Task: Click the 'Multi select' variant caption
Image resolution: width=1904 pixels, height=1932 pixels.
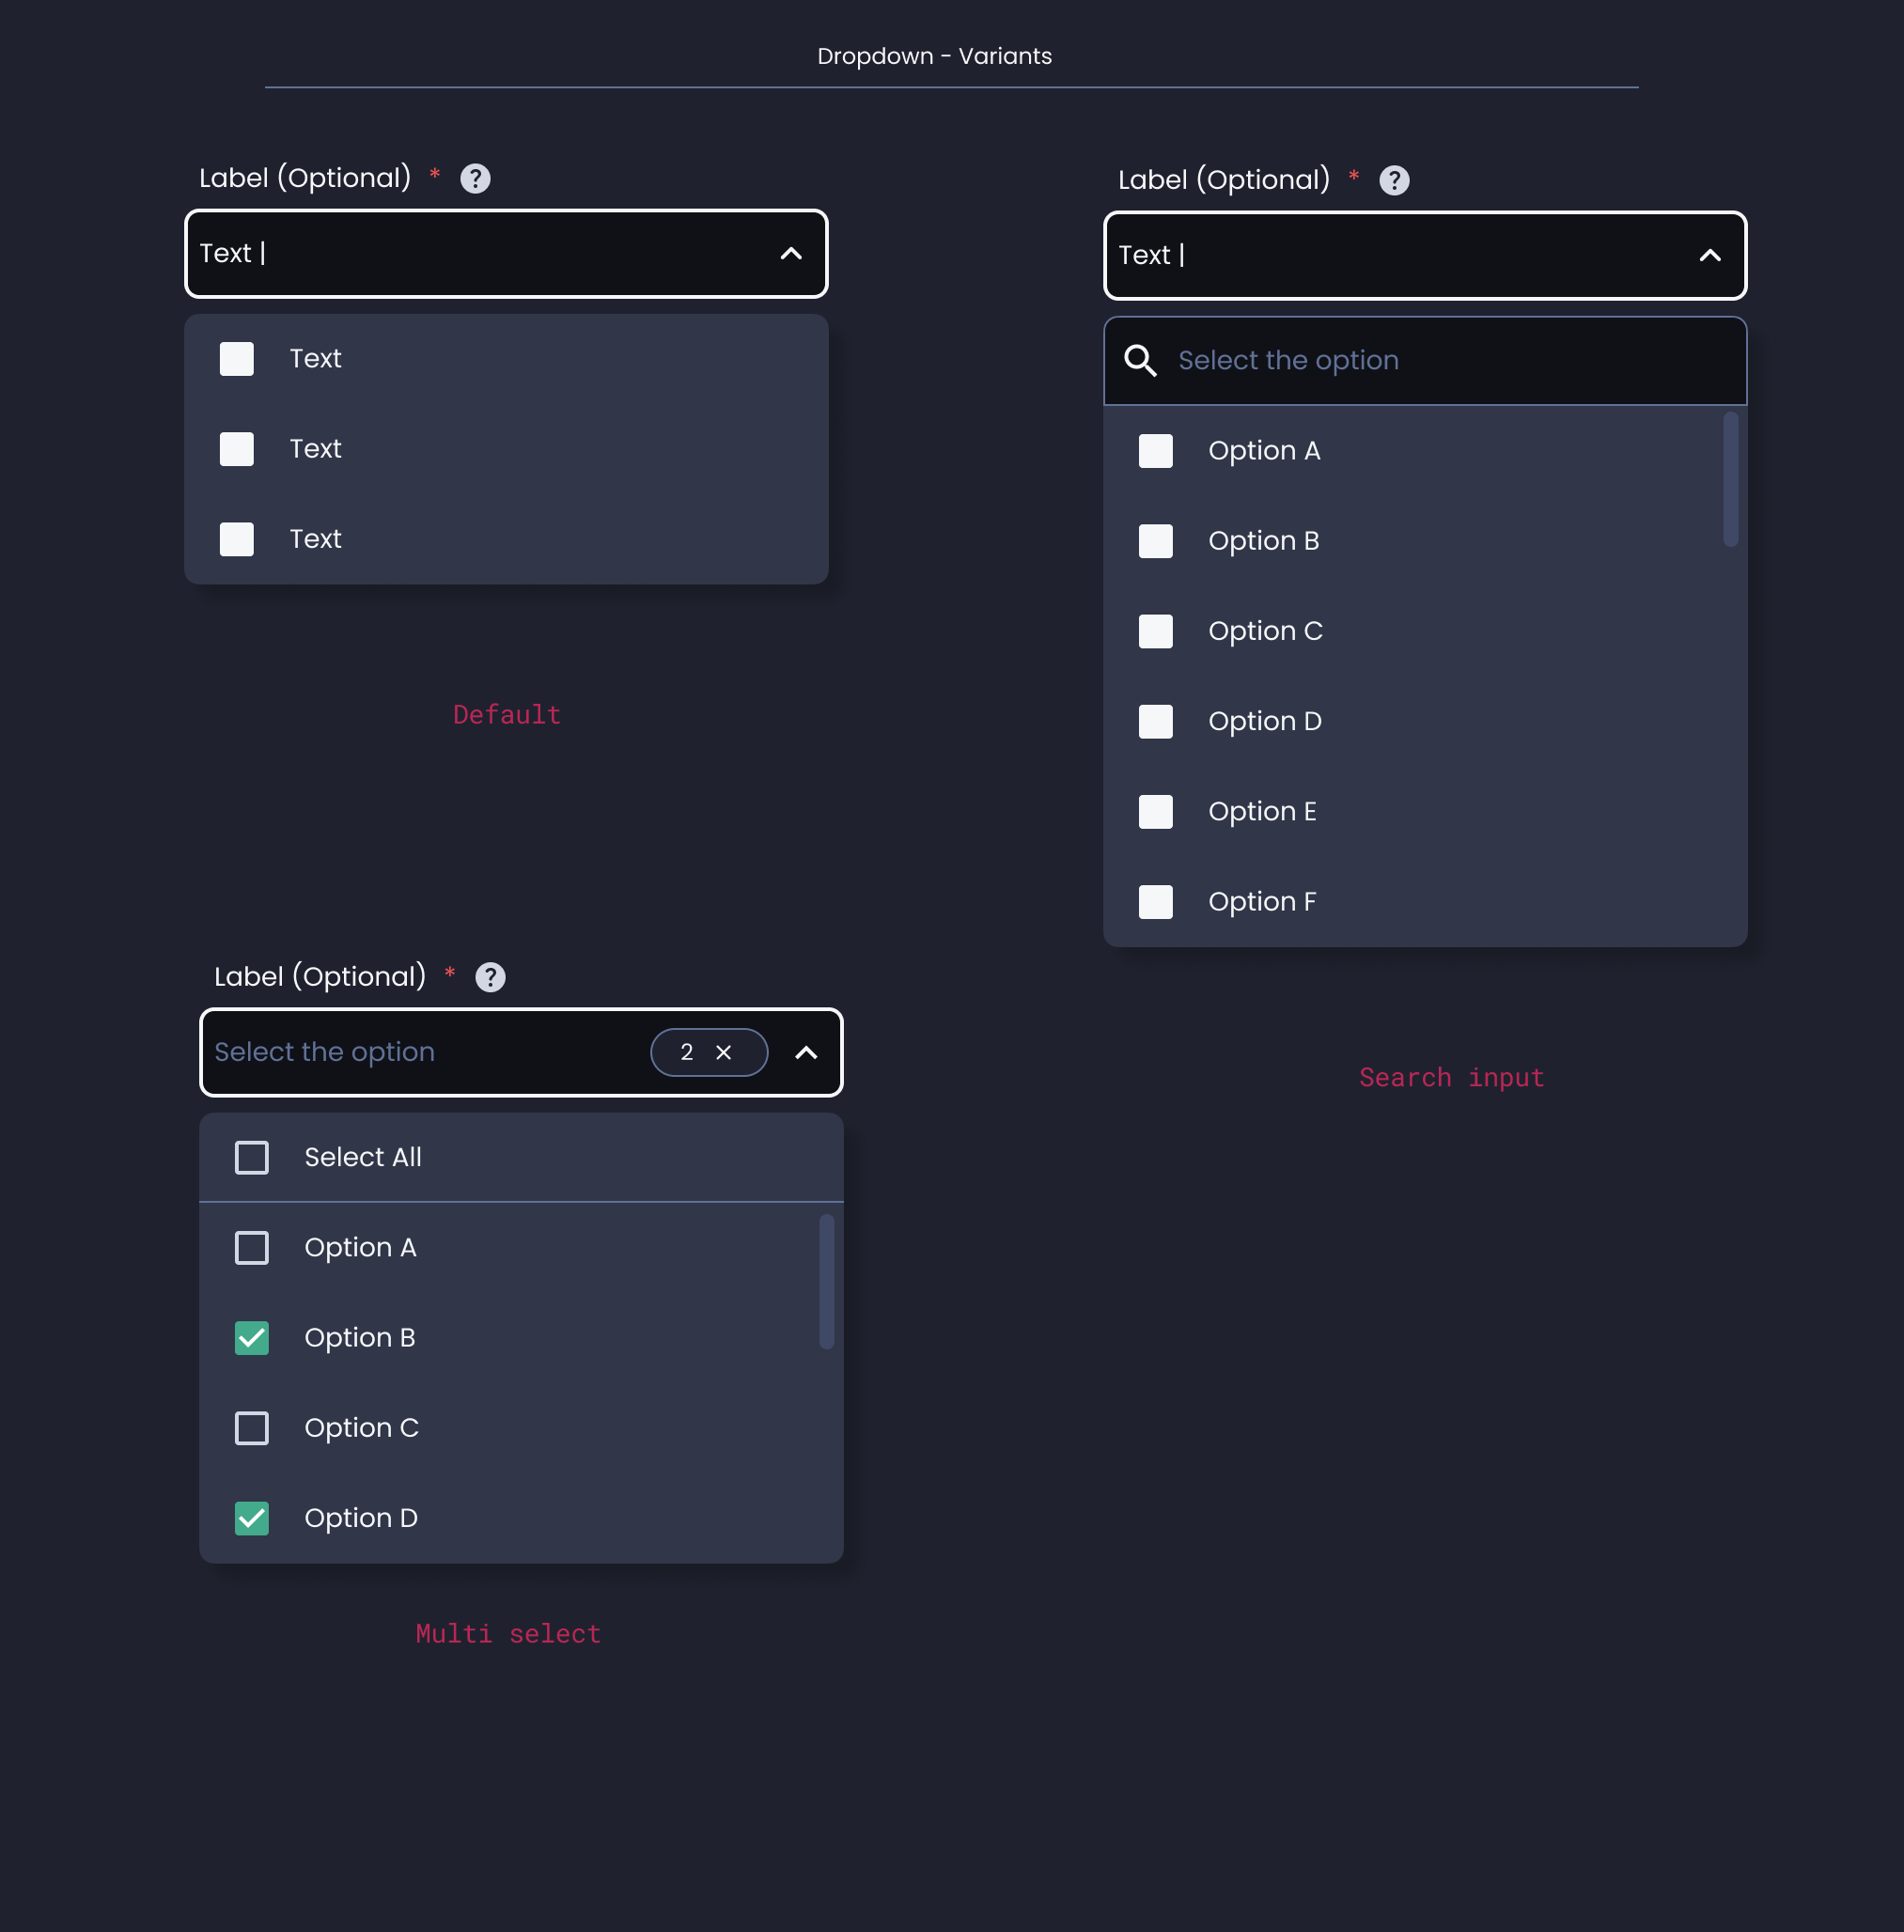Action: [x=508, y=1634]
